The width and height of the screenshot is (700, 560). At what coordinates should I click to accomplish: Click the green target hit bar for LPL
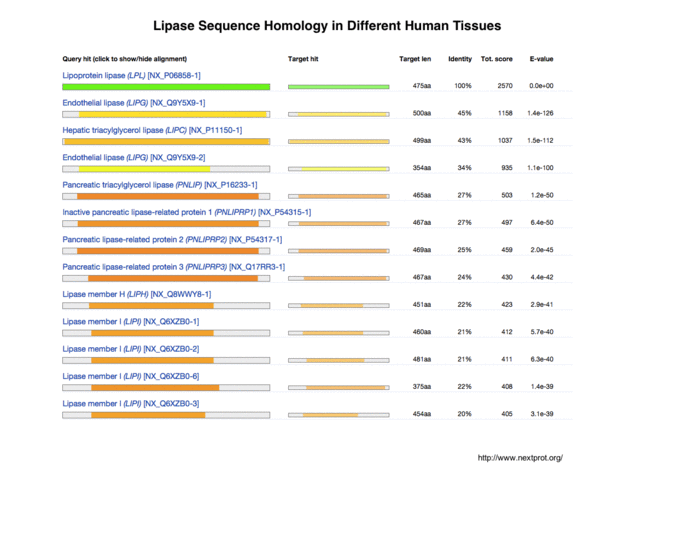pyautogui.click(x=338, y=87)
